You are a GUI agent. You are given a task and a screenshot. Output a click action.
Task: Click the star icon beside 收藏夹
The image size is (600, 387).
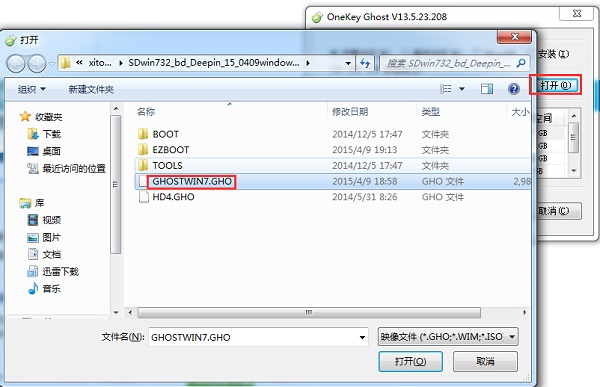coord(25,116)
